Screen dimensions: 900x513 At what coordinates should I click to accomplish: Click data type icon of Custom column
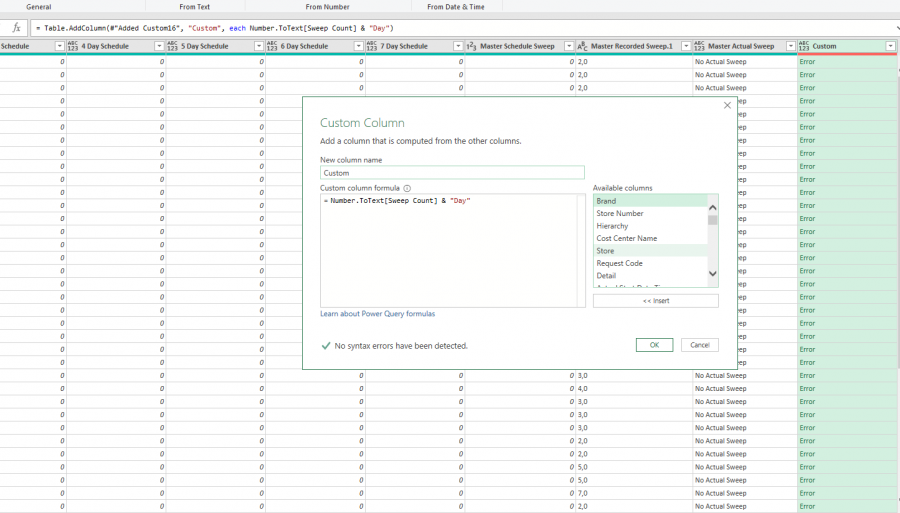804,46
